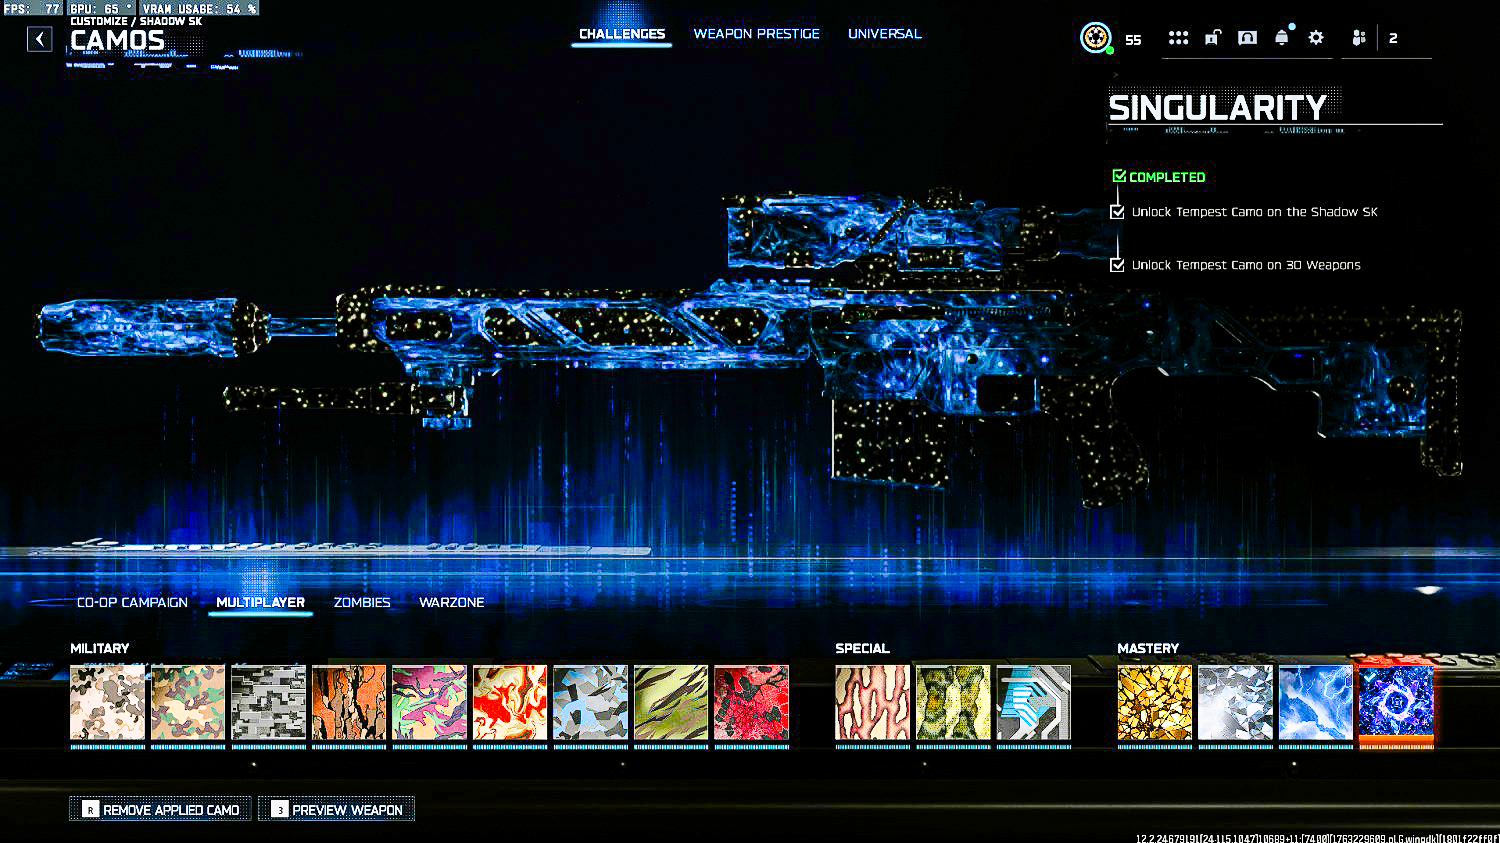Click the PREVIEW WEAPON button
This screenshot has height=843, width=1500.
point(336,809)
